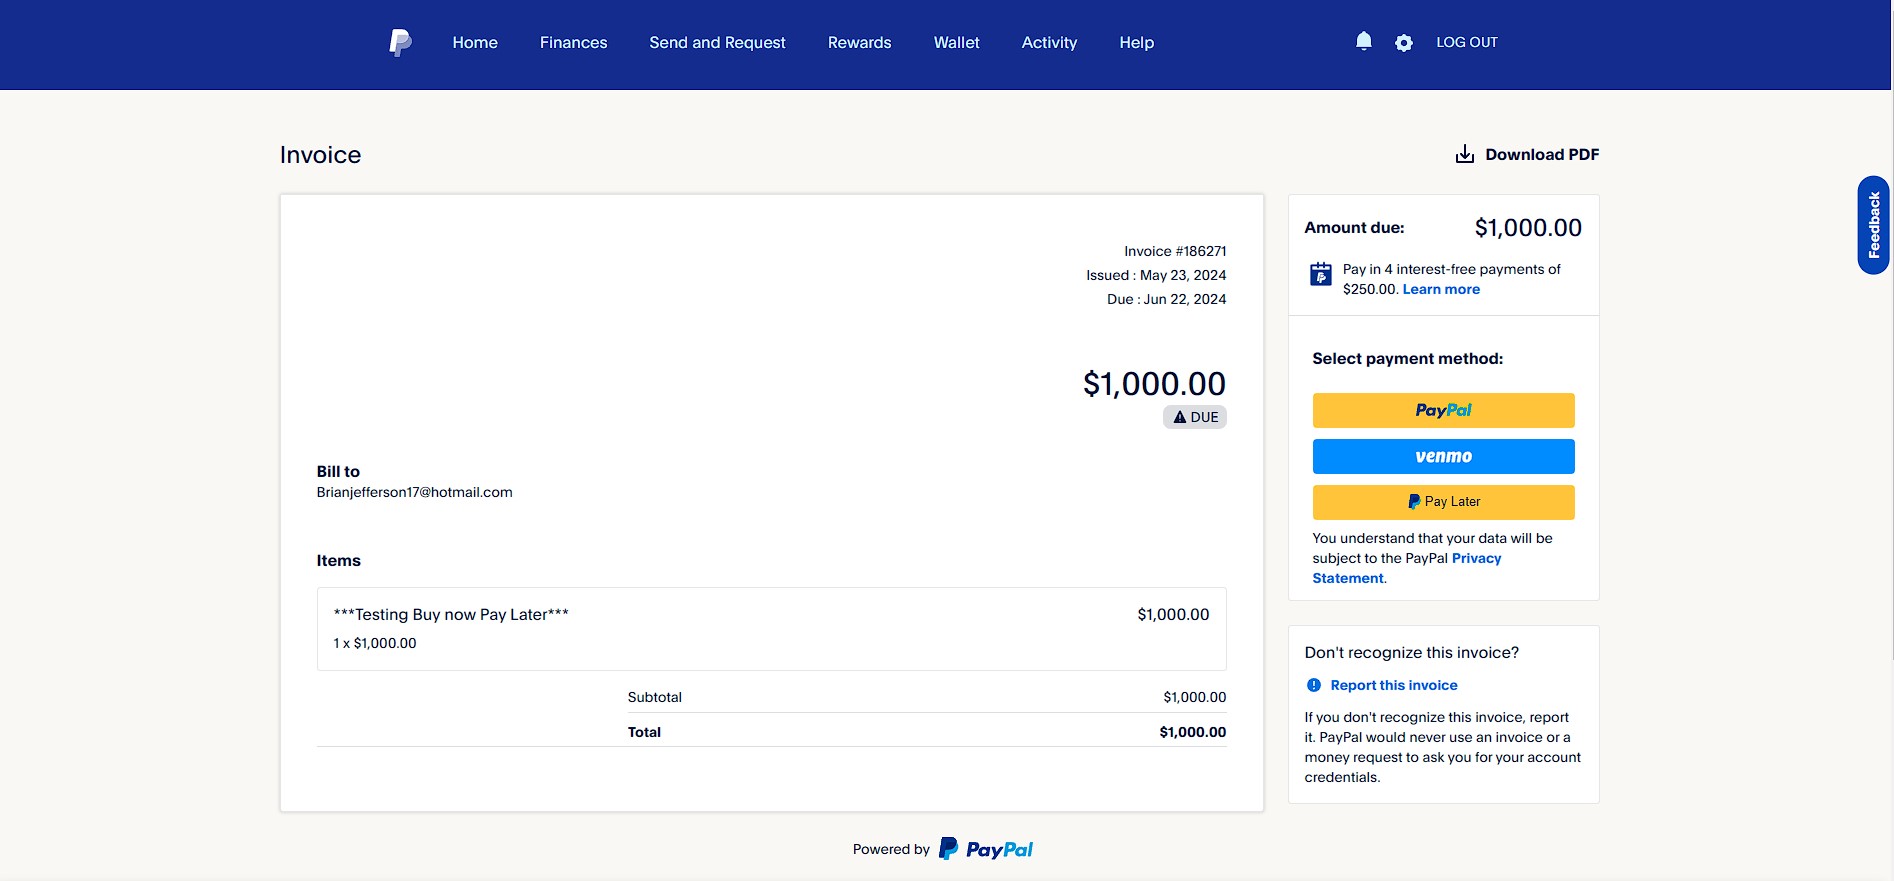This screenshot has height=881, width=1894.
Task: Open the Finances menu
Action: pos(573,42)
